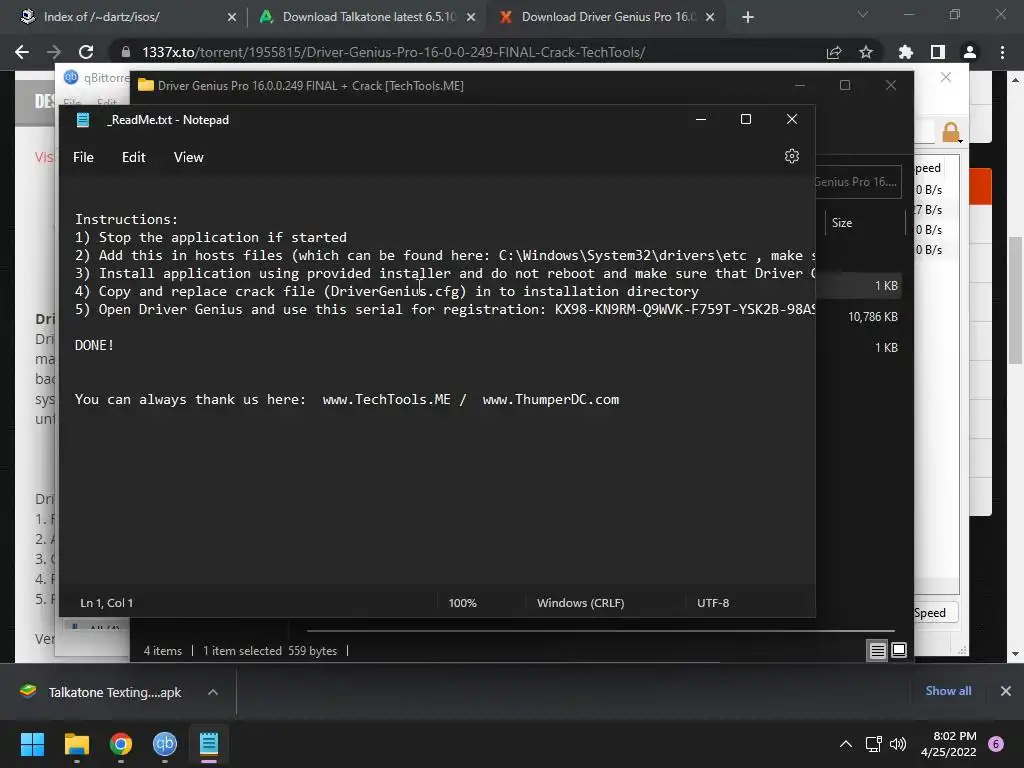This screenshot has width=1024, height=768.
Task: Click Speed button in qBittorrent window
Action: tap(935, 613)
